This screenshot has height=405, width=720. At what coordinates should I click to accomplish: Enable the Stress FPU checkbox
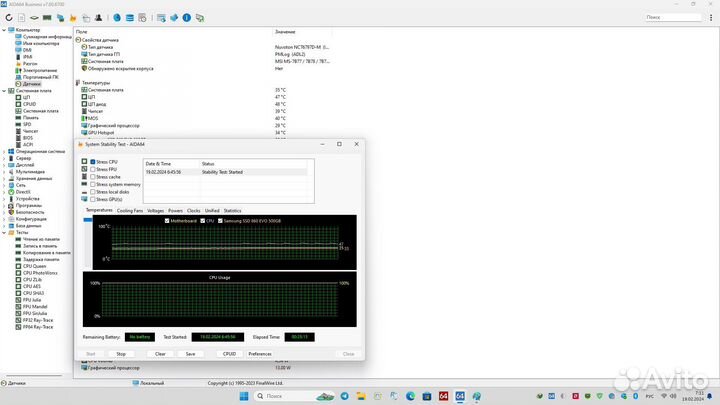[93, 169]
